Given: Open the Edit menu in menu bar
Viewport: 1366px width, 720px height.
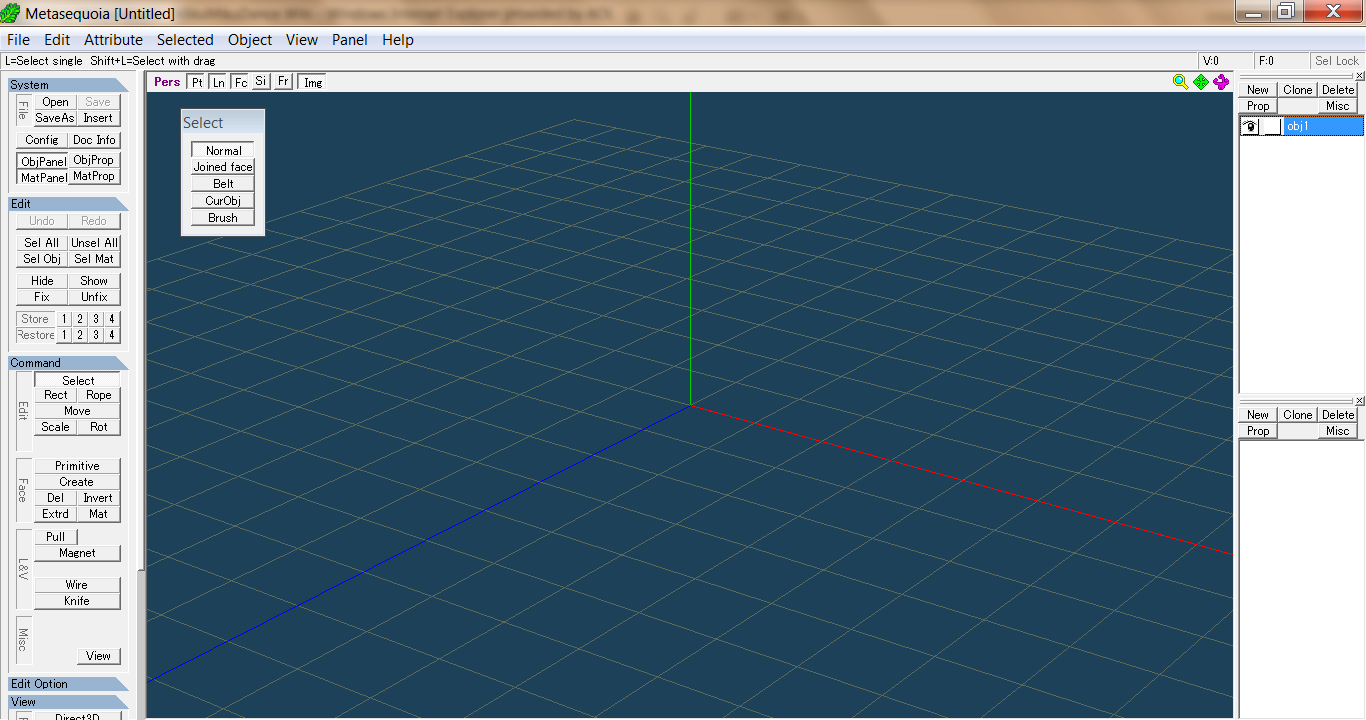Looking at the screenshot, I should tap(57, 40).
